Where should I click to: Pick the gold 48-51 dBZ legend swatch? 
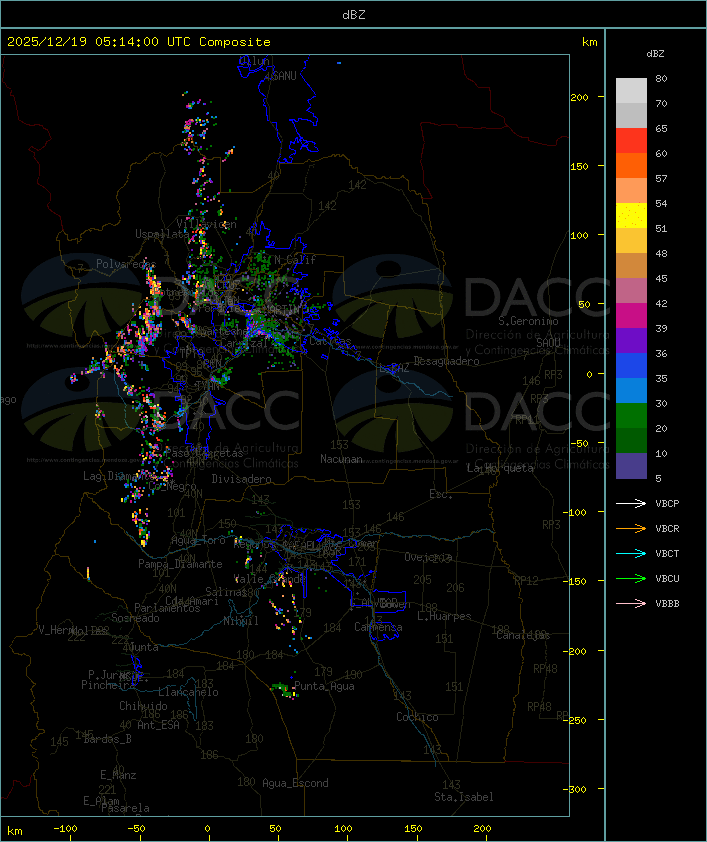tap(631, 241)
